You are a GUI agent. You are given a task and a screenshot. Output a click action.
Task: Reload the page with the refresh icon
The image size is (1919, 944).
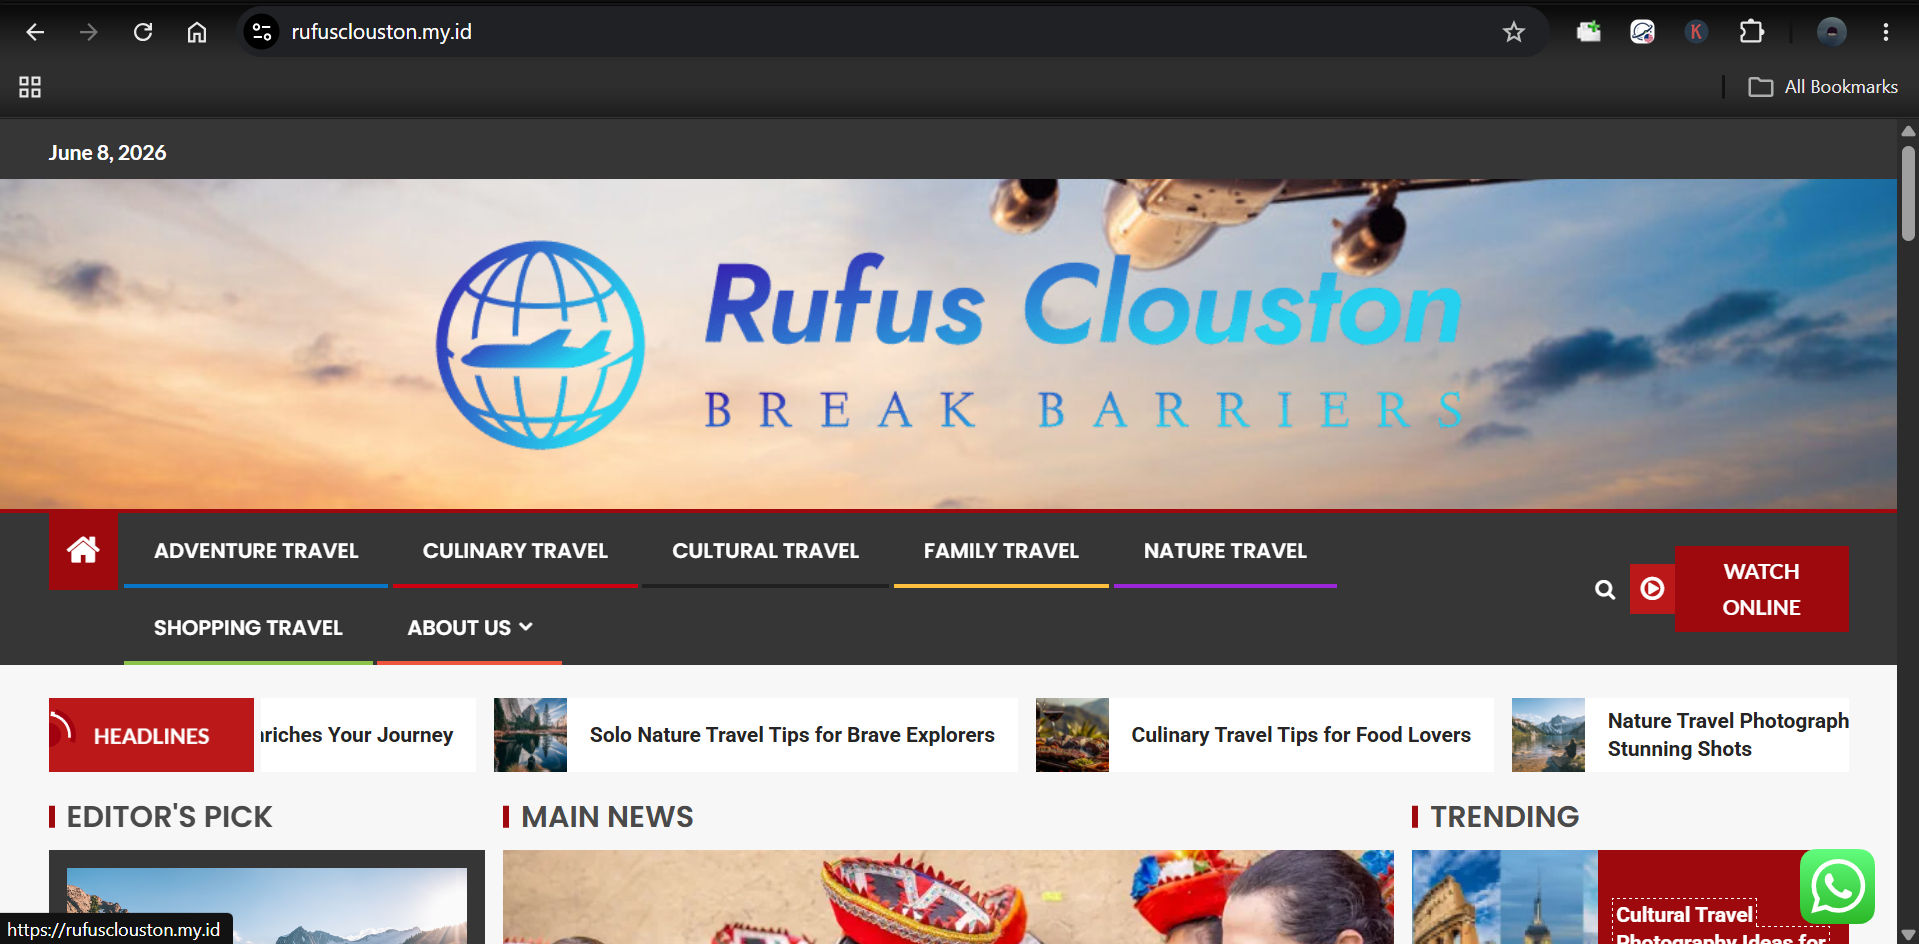(143, 32)
